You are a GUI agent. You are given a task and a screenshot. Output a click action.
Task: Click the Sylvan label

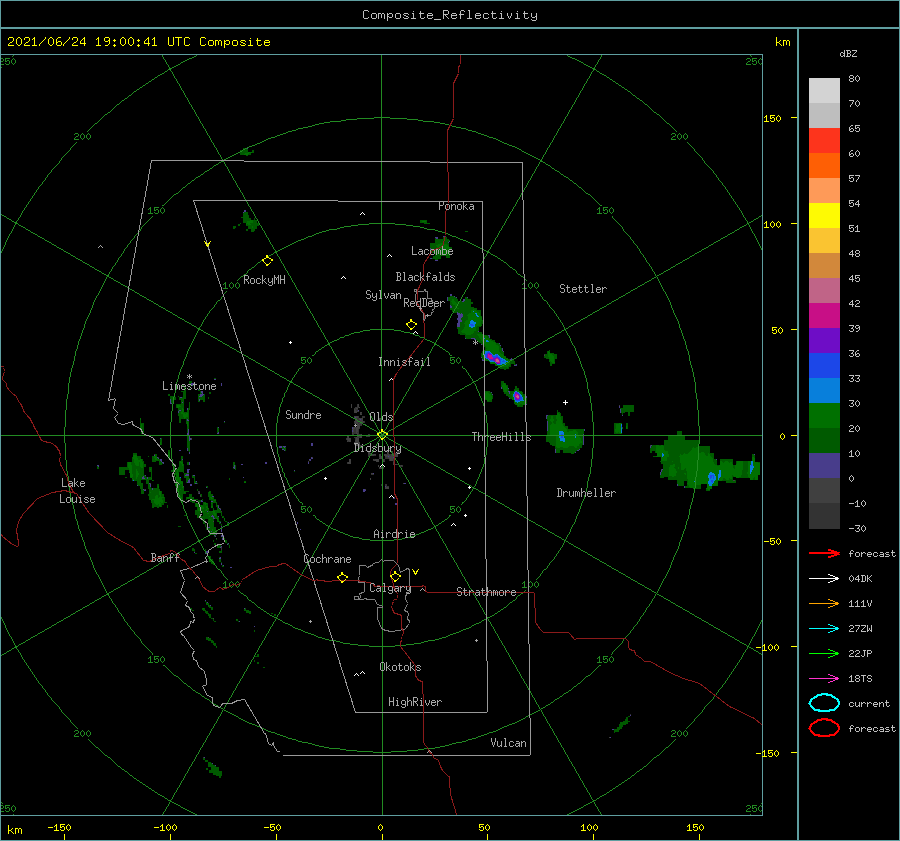tap(383, 295)
